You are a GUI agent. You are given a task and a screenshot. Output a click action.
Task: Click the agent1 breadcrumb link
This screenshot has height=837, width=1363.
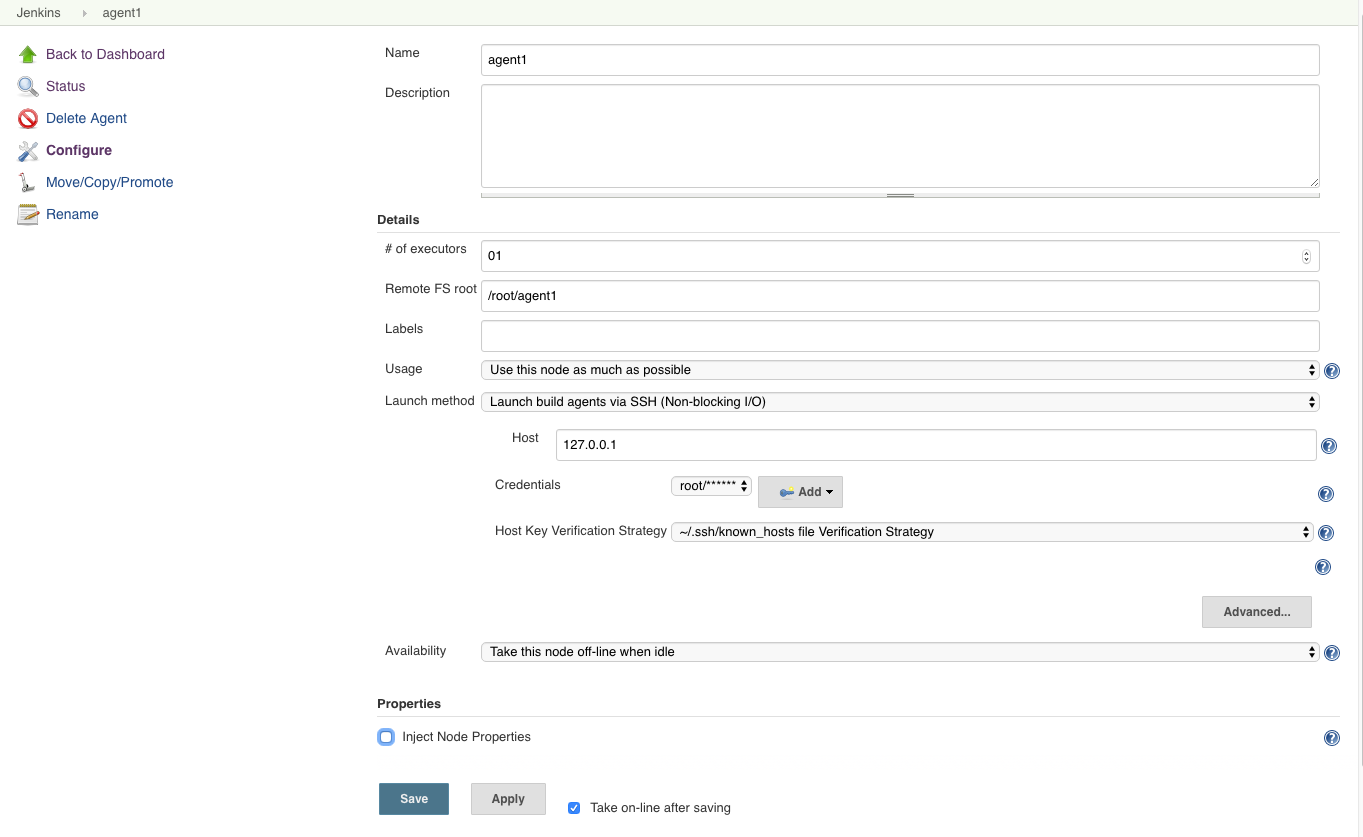pyautogui.click(x=121, y=13)
